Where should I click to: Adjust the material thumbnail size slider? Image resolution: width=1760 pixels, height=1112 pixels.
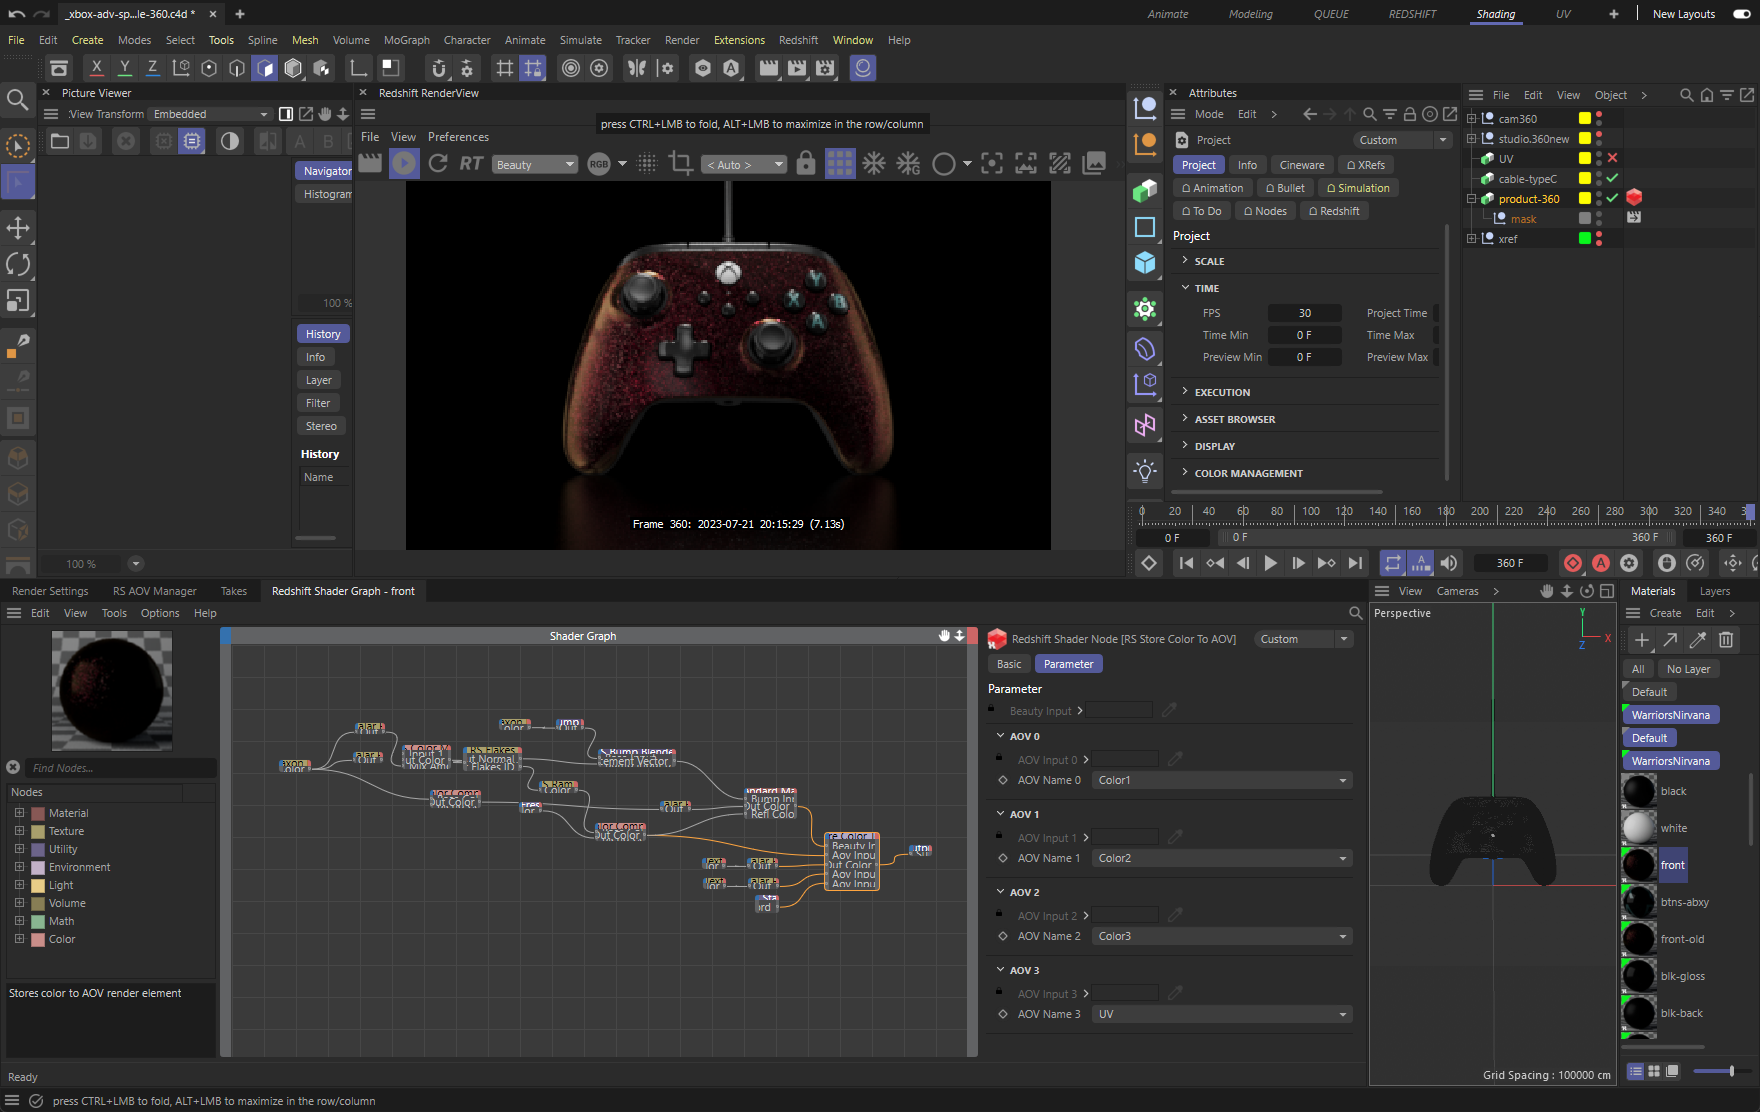[1730, 1071]
